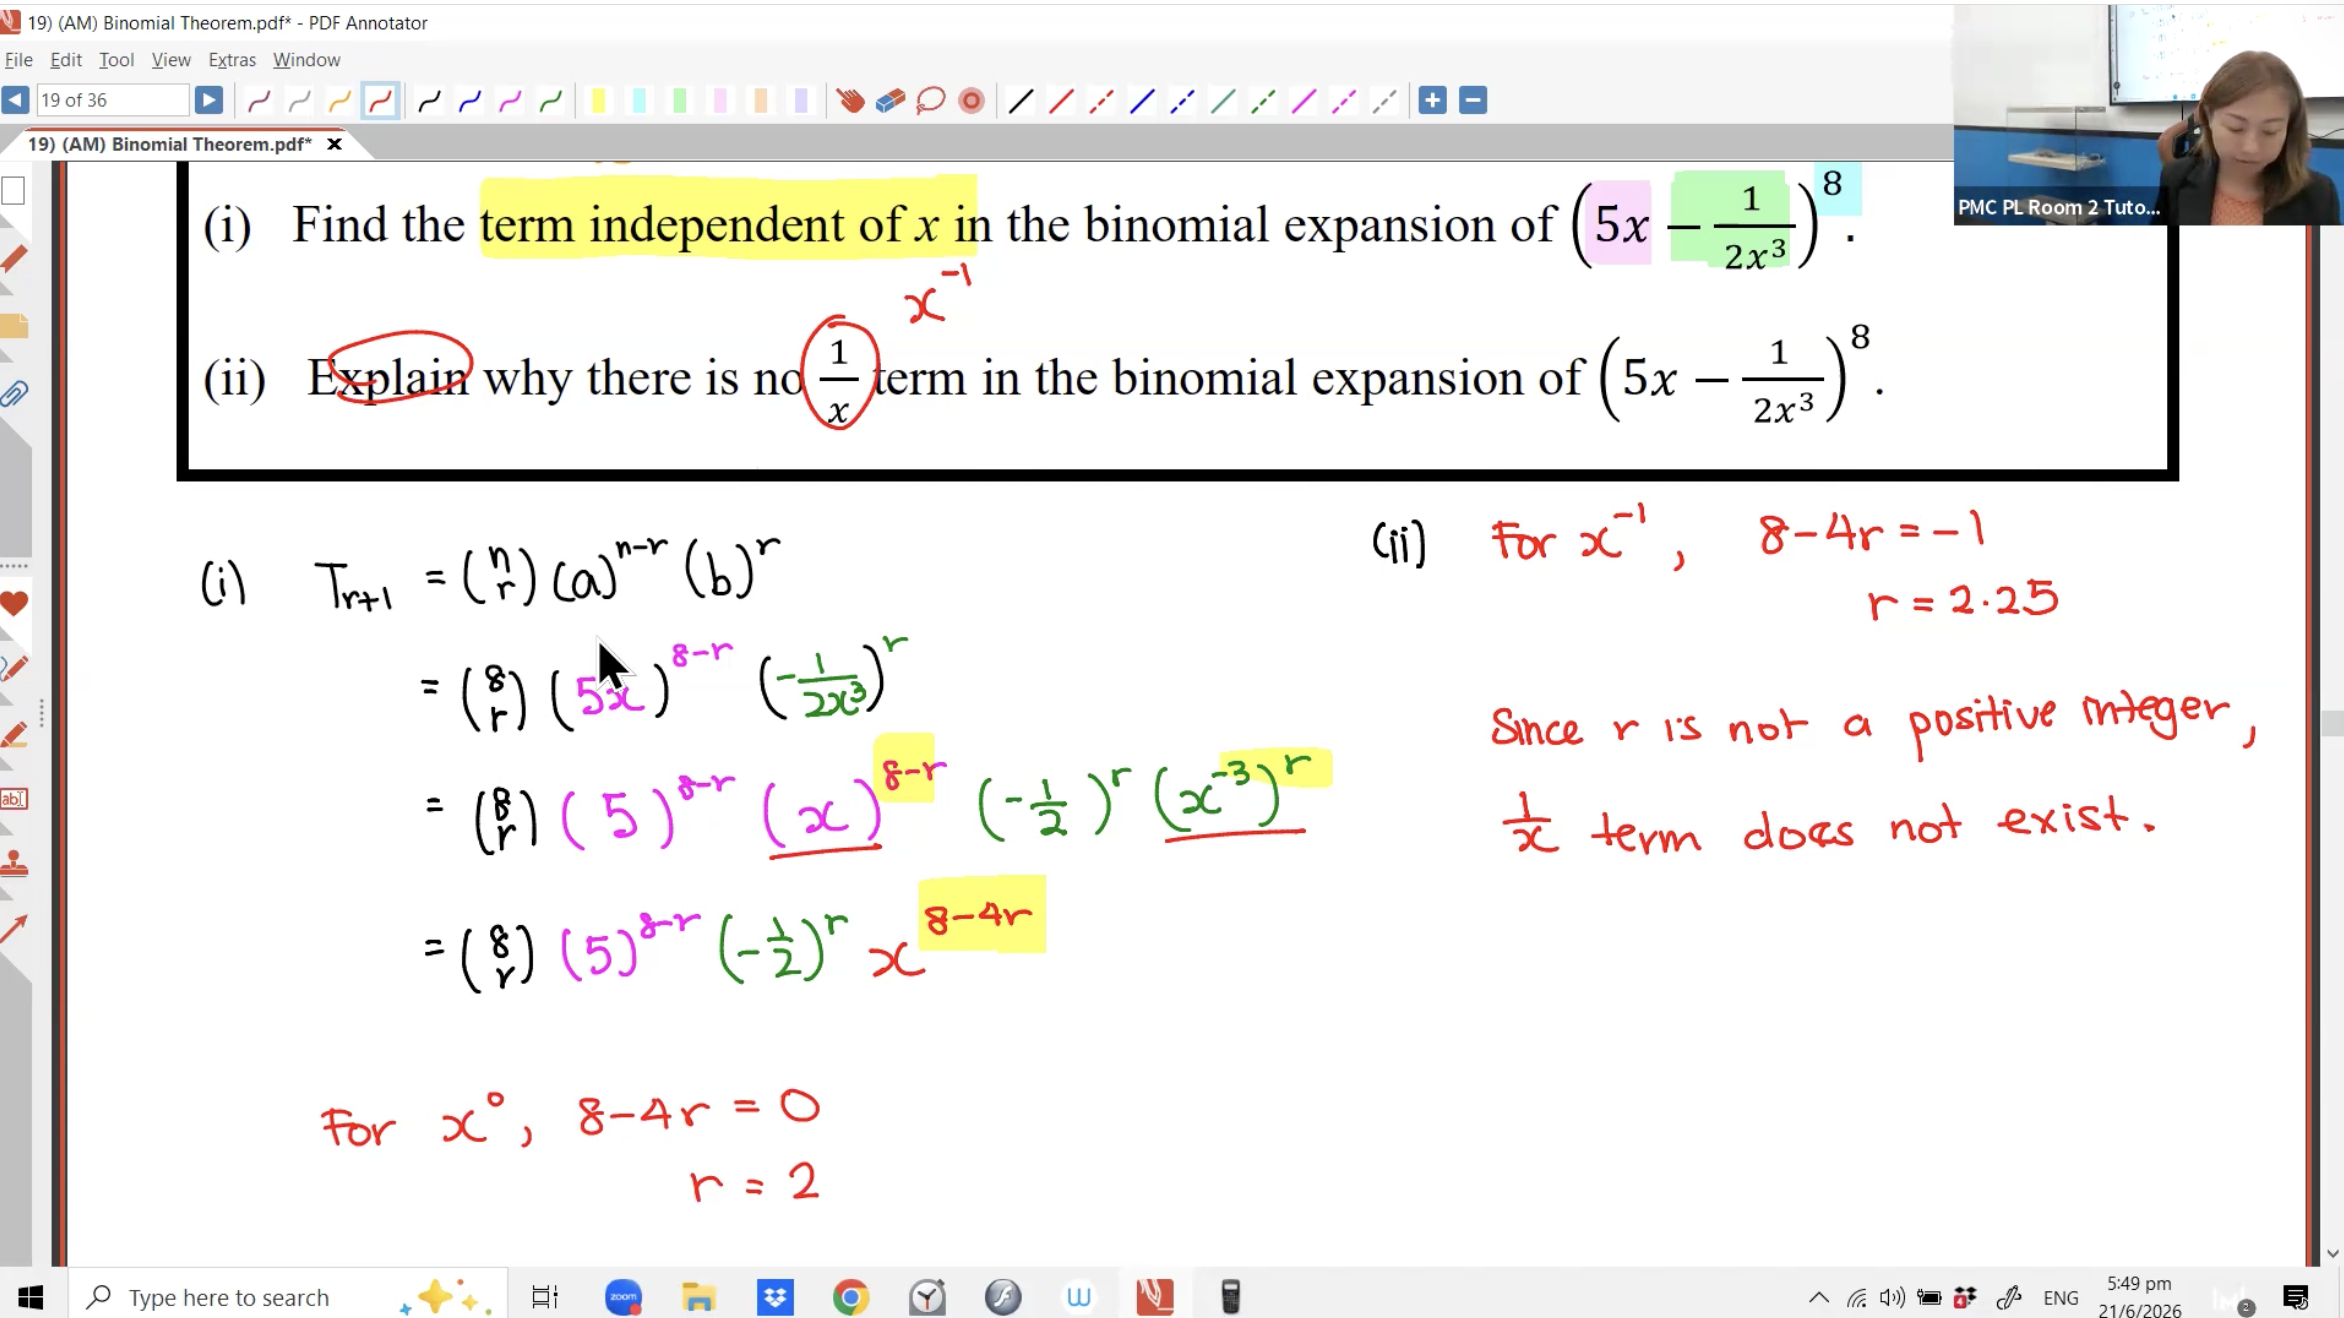
Task: Pick the lavender highlighter swatch
Action: 801,100
